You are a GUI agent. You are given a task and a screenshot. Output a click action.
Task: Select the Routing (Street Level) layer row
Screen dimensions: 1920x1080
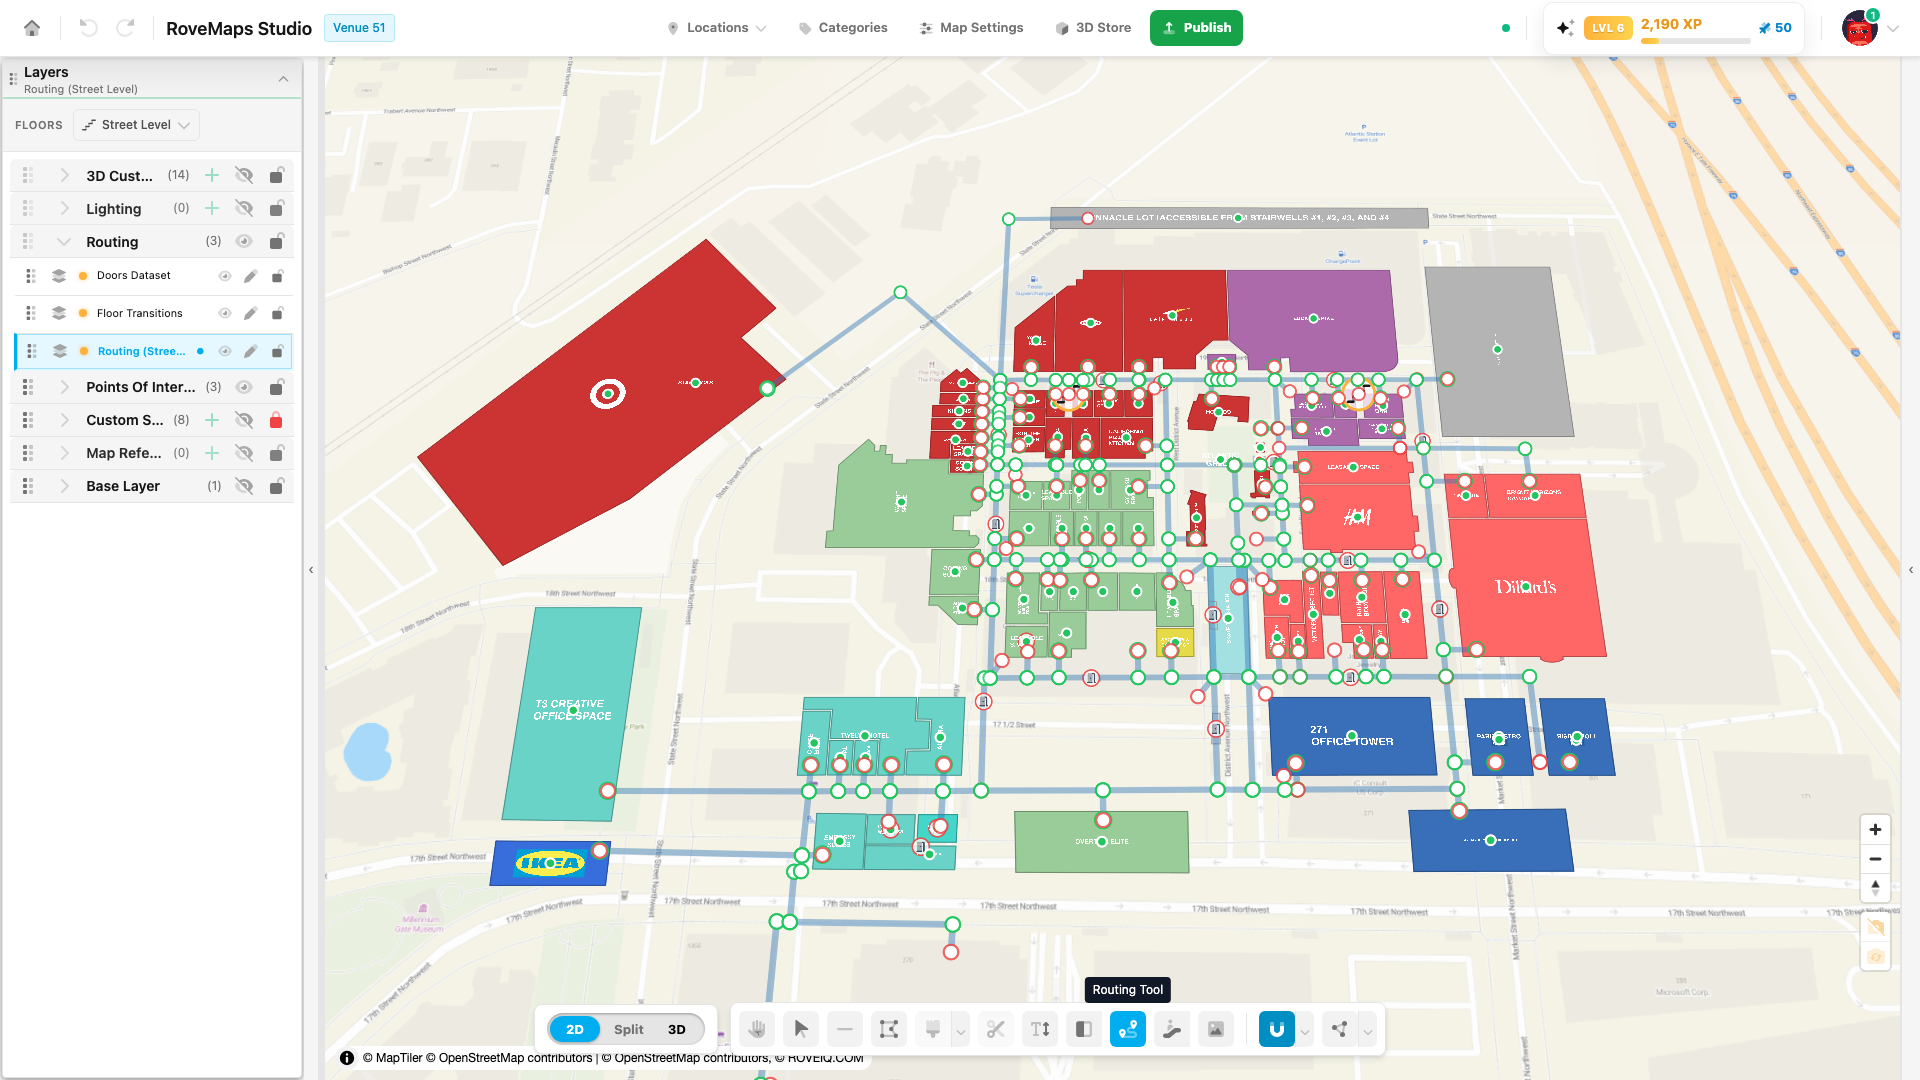point(153,351)
